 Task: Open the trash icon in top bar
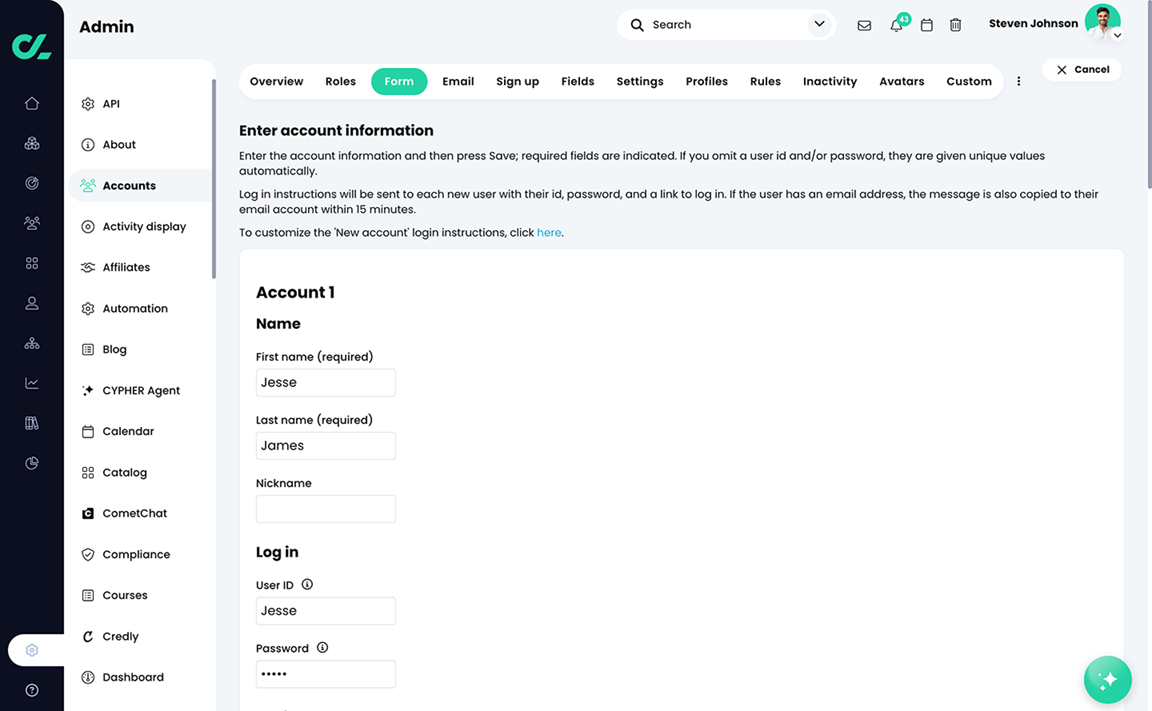[955, 25]
